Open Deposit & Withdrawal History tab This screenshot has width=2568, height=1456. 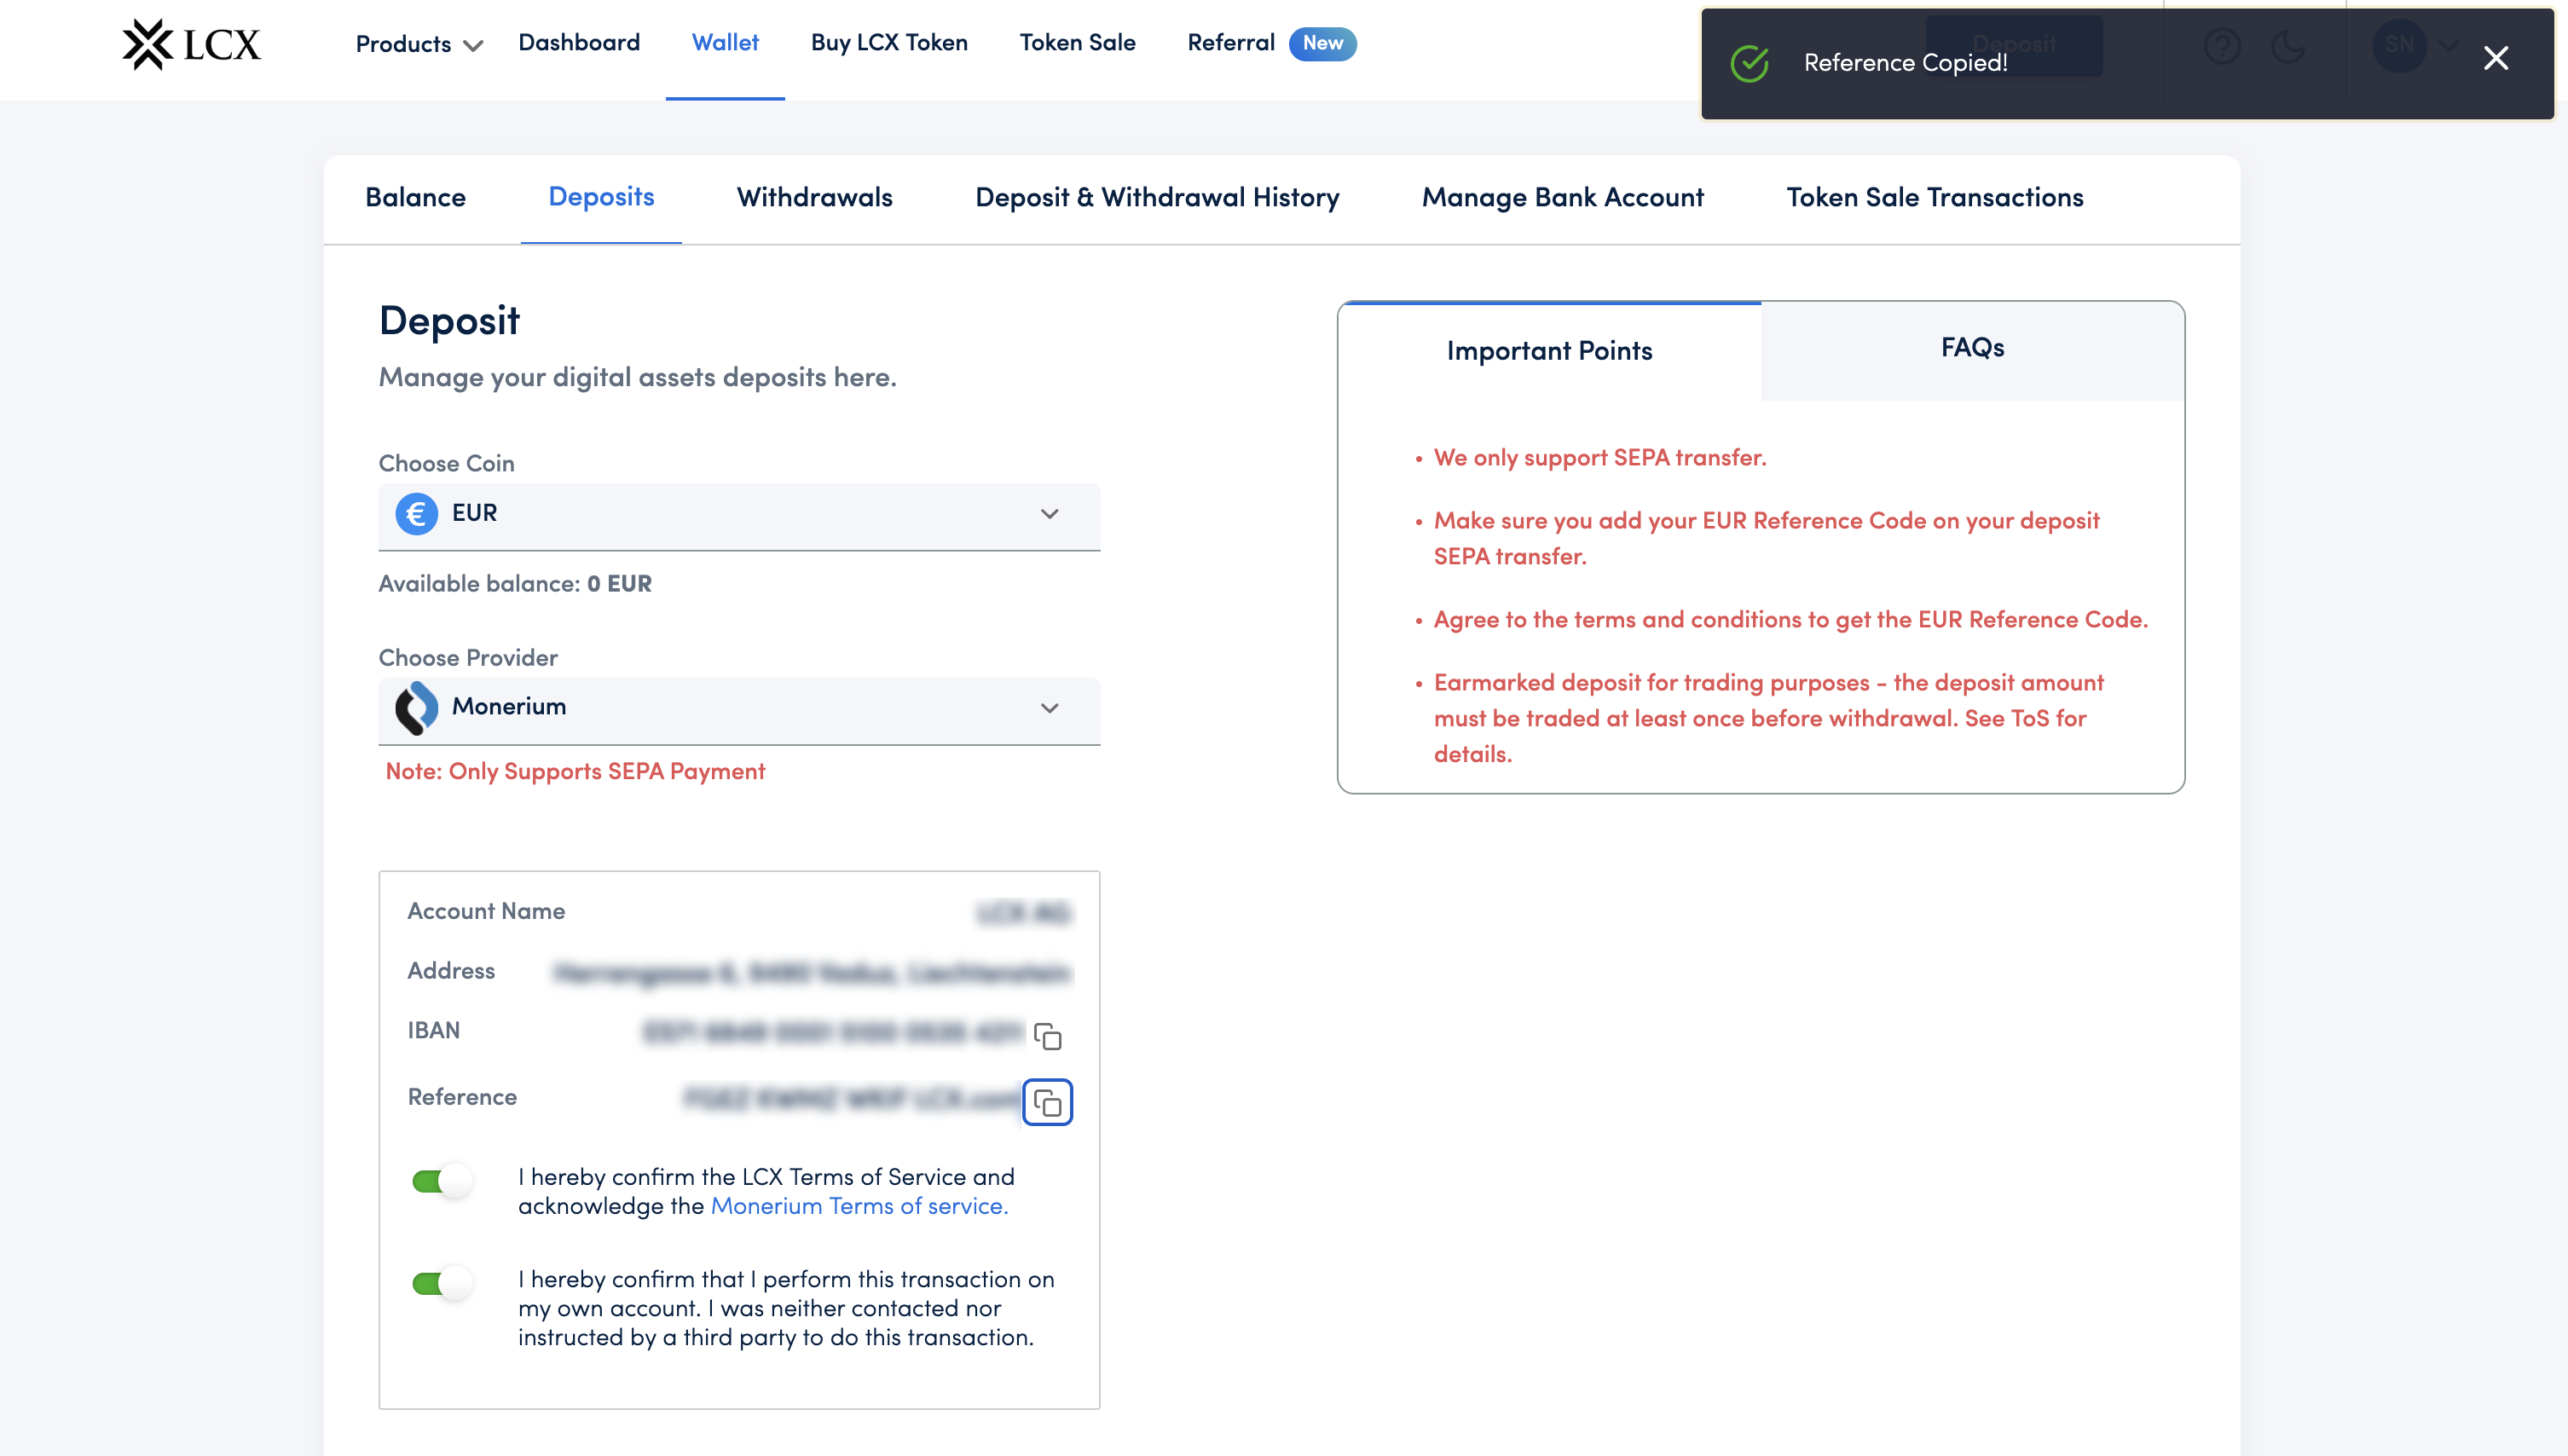(x=1157, y=198)
